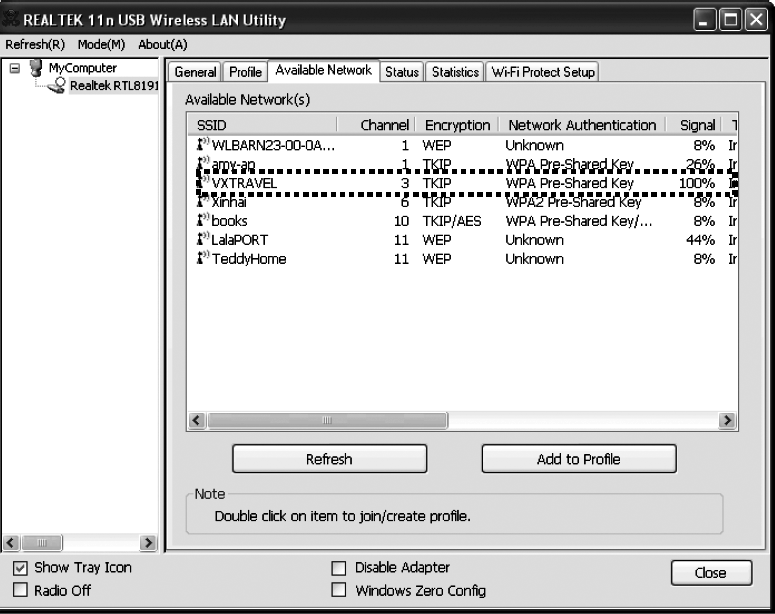Switch to the Status tab
The image size is (775, 614).
coord(402,72)
